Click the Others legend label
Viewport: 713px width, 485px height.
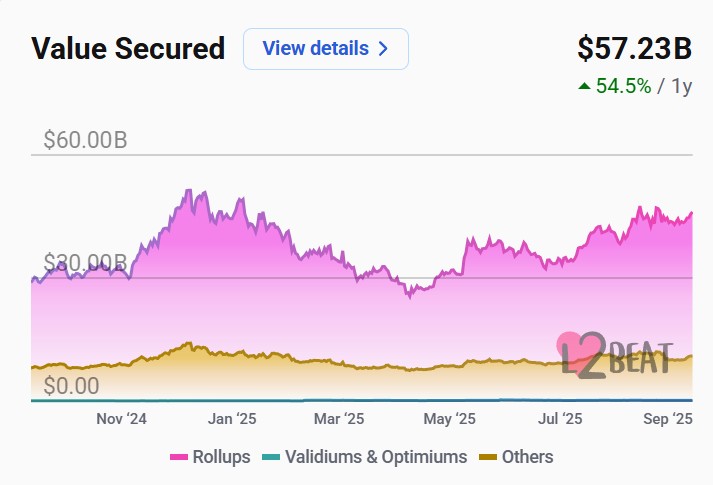pyautogui.click(x=527, y=457)
